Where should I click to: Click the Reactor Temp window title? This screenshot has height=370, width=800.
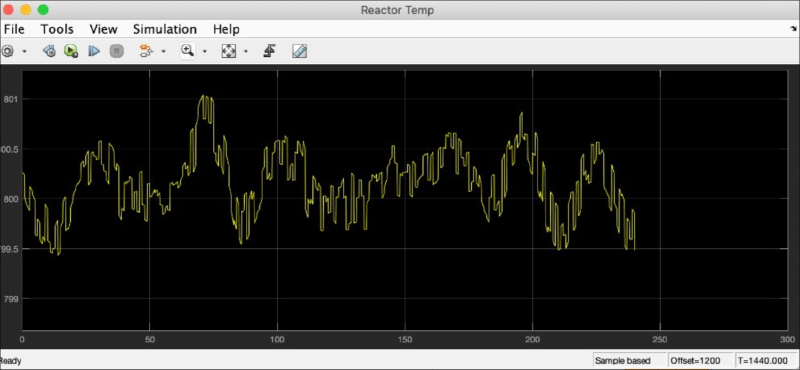(x=397, y=10)
